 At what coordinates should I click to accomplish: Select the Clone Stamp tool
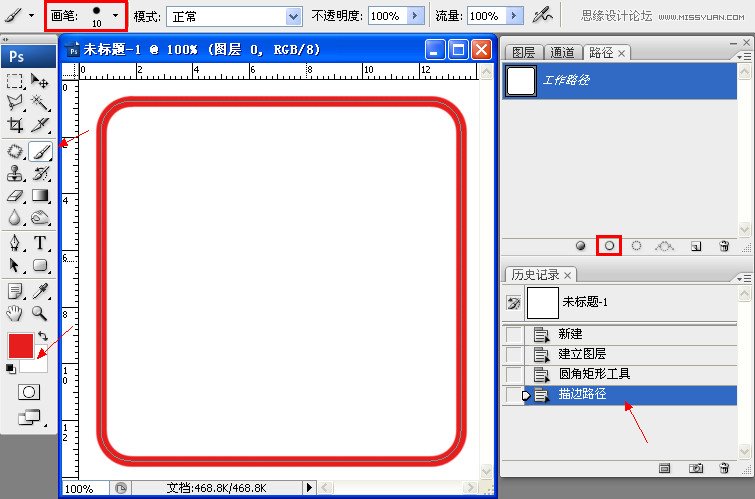click(x=15, y=173)
